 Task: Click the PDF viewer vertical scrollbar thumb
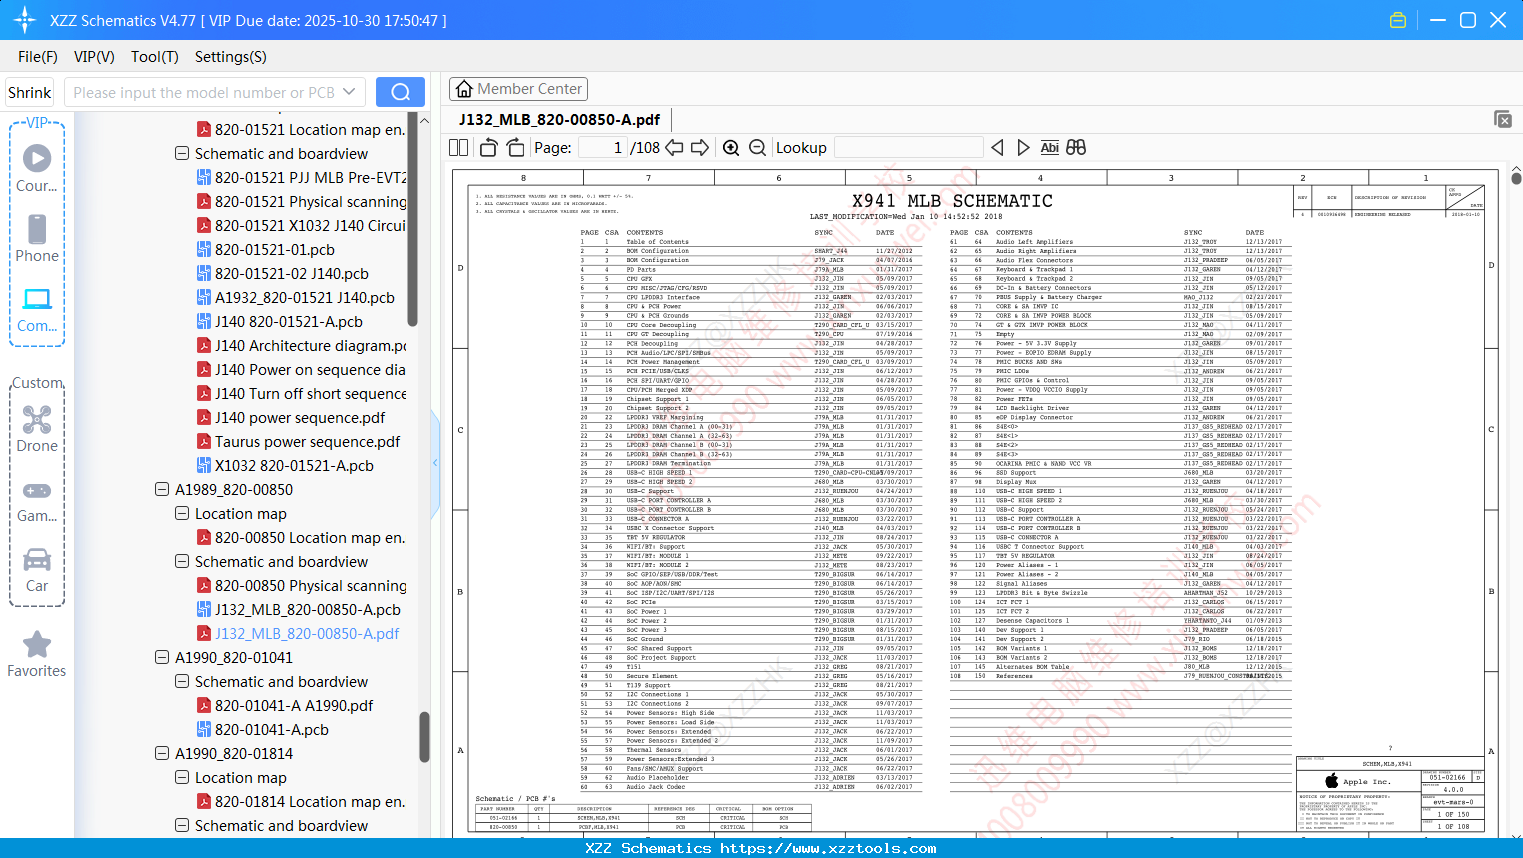pos(1516,178)
